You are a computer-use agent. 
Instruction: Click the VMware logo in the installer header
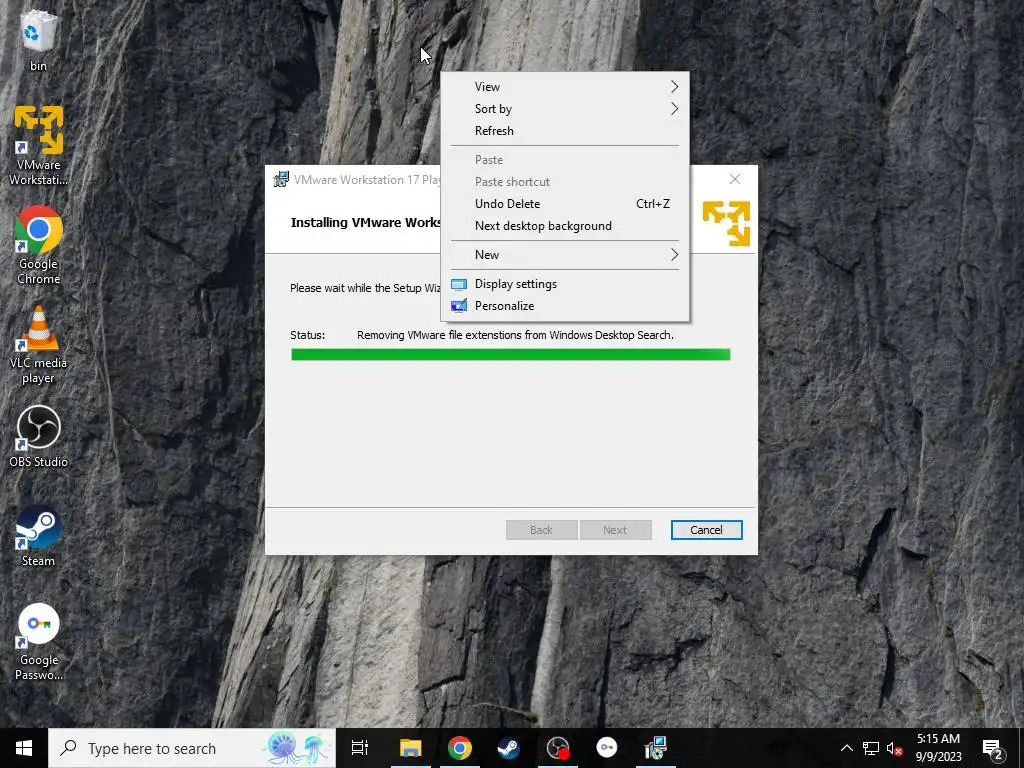click(x=726, y=223)
